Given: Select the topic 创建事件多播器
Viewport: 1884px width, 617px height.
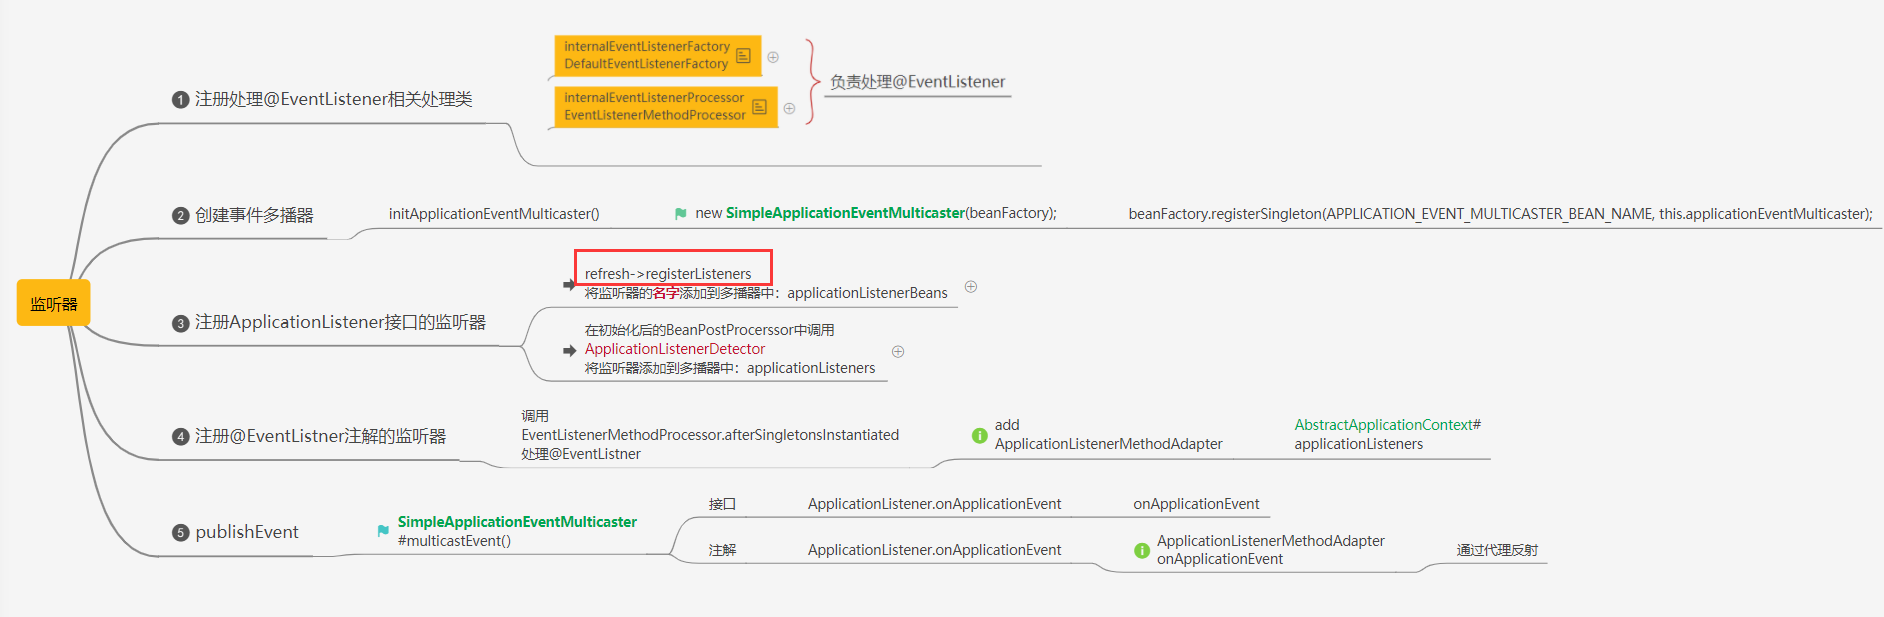Looking at the screenshot, I should click(x=254, y=215).
